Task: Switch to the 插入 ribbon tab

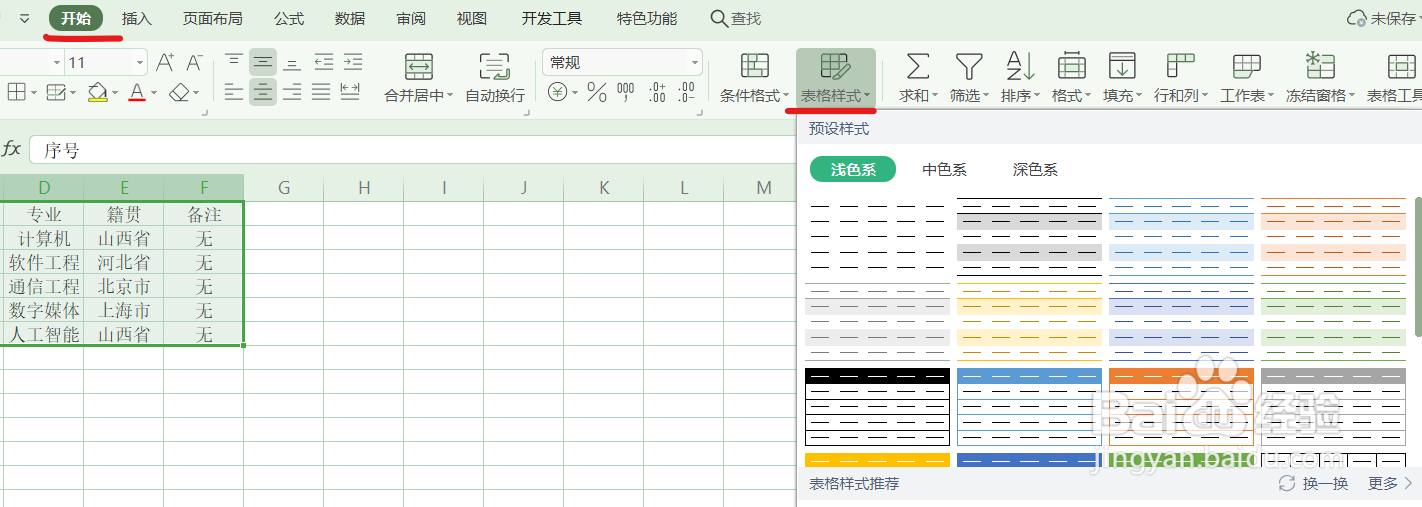Action: 137,18
